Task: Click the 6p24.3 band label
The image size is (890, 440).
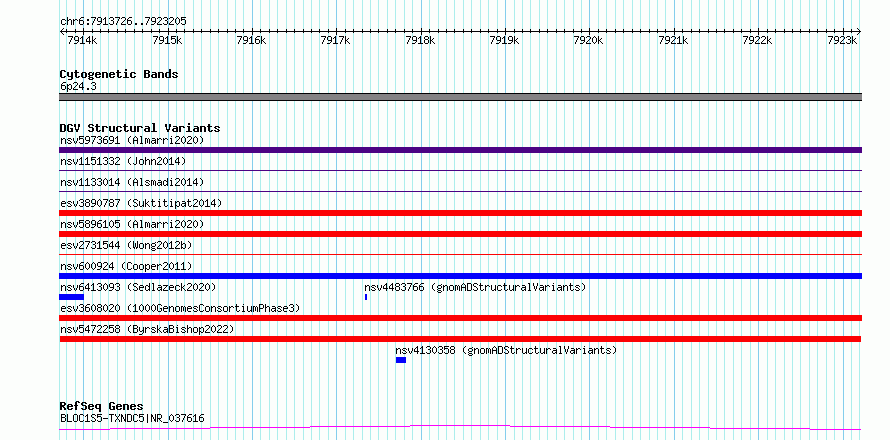Action: 78,87
